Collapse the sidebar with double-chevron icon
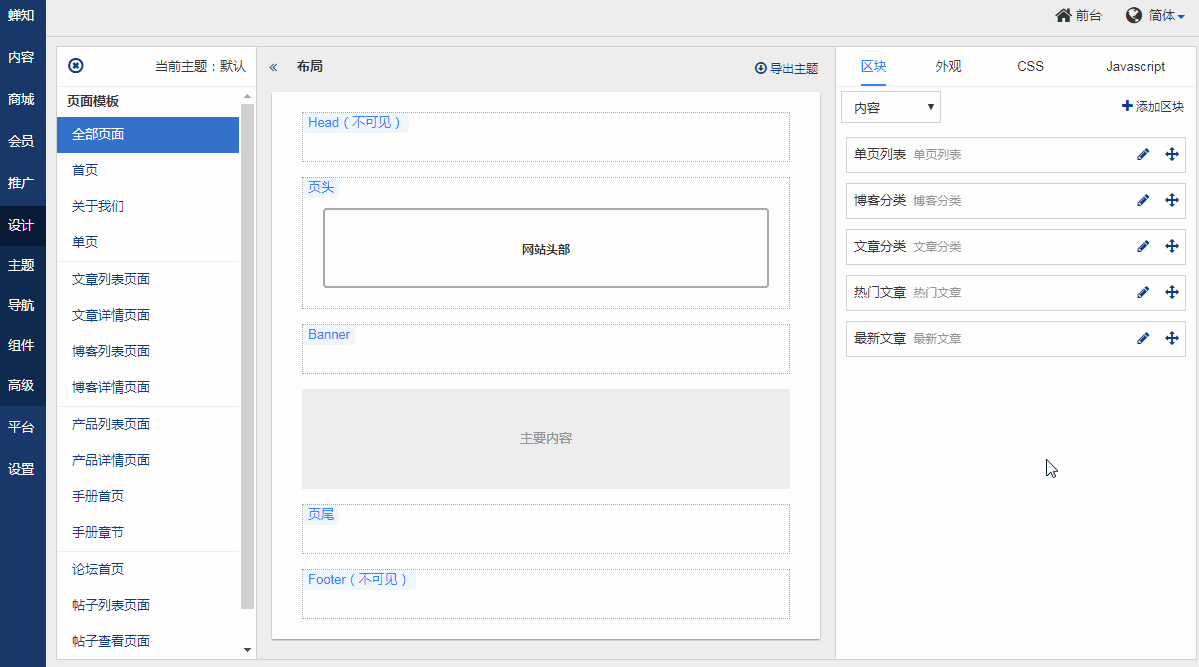The width and height of the screenshot is (1199, 667). pyautogui.click(x=273, y=67)
